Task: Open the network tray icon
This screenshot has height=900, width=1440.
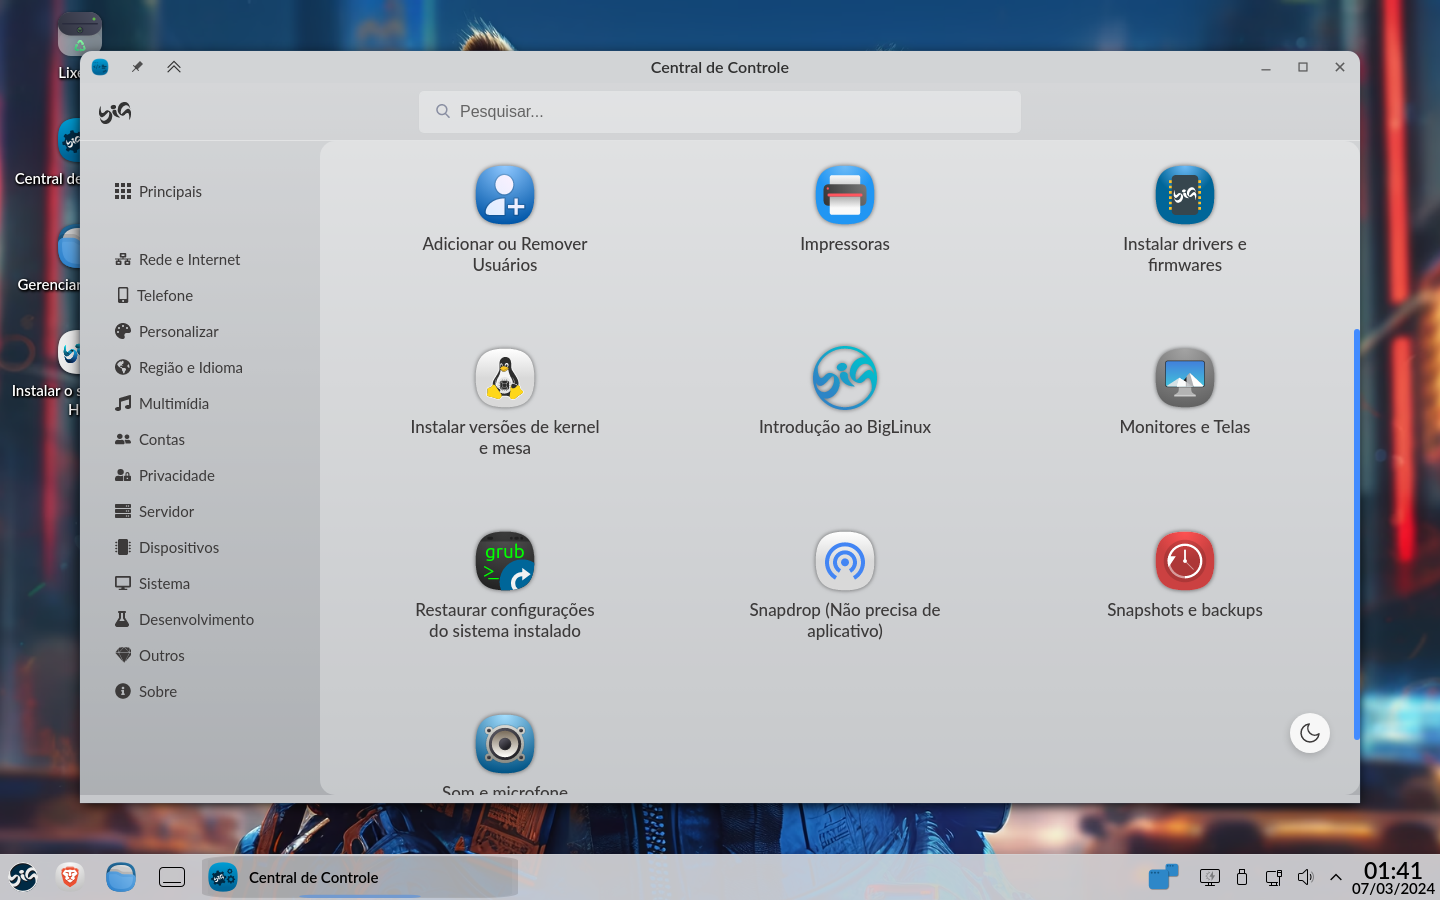Action: coord(1274,877)
